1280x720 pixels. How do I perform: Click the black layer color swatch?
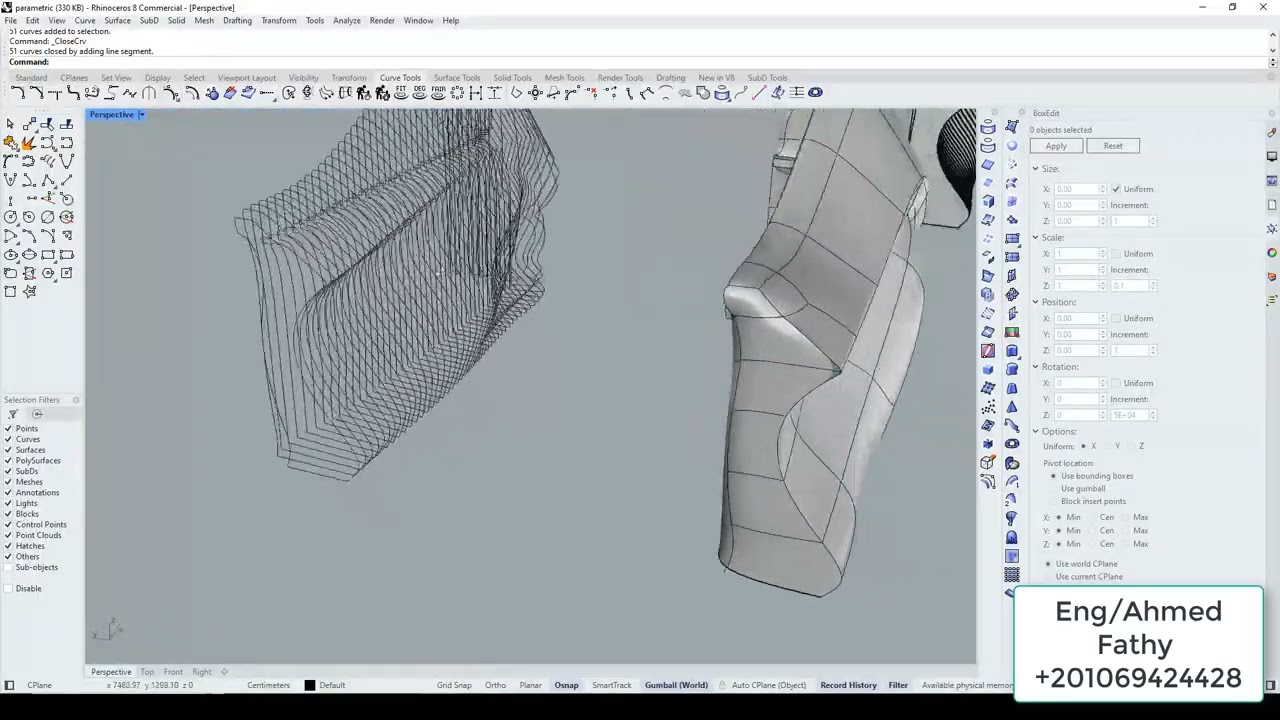click(x=309, y=685)
